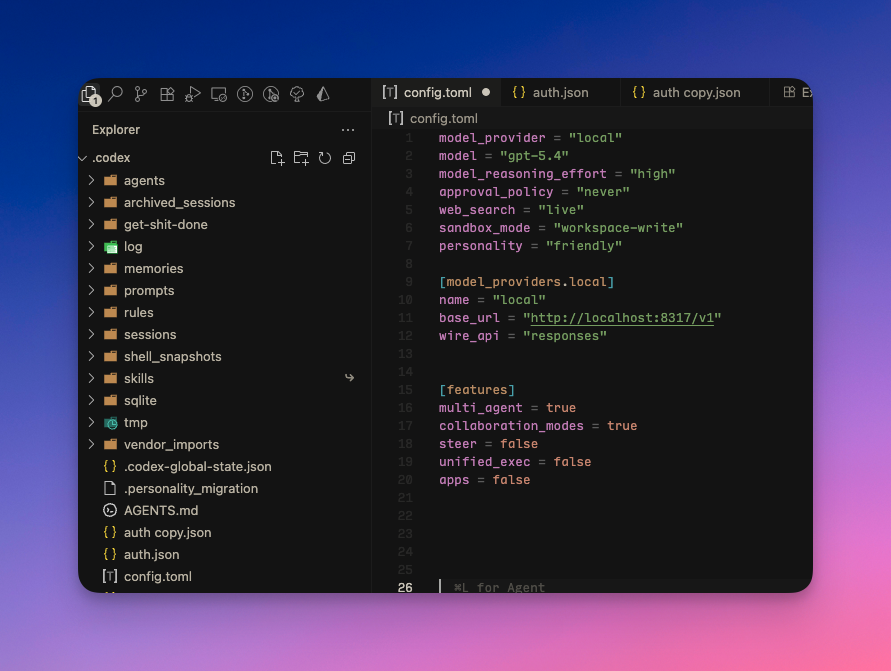891x671 pixels.
Task: Switch to the auth.json tab
Action: tap(560, 92)
